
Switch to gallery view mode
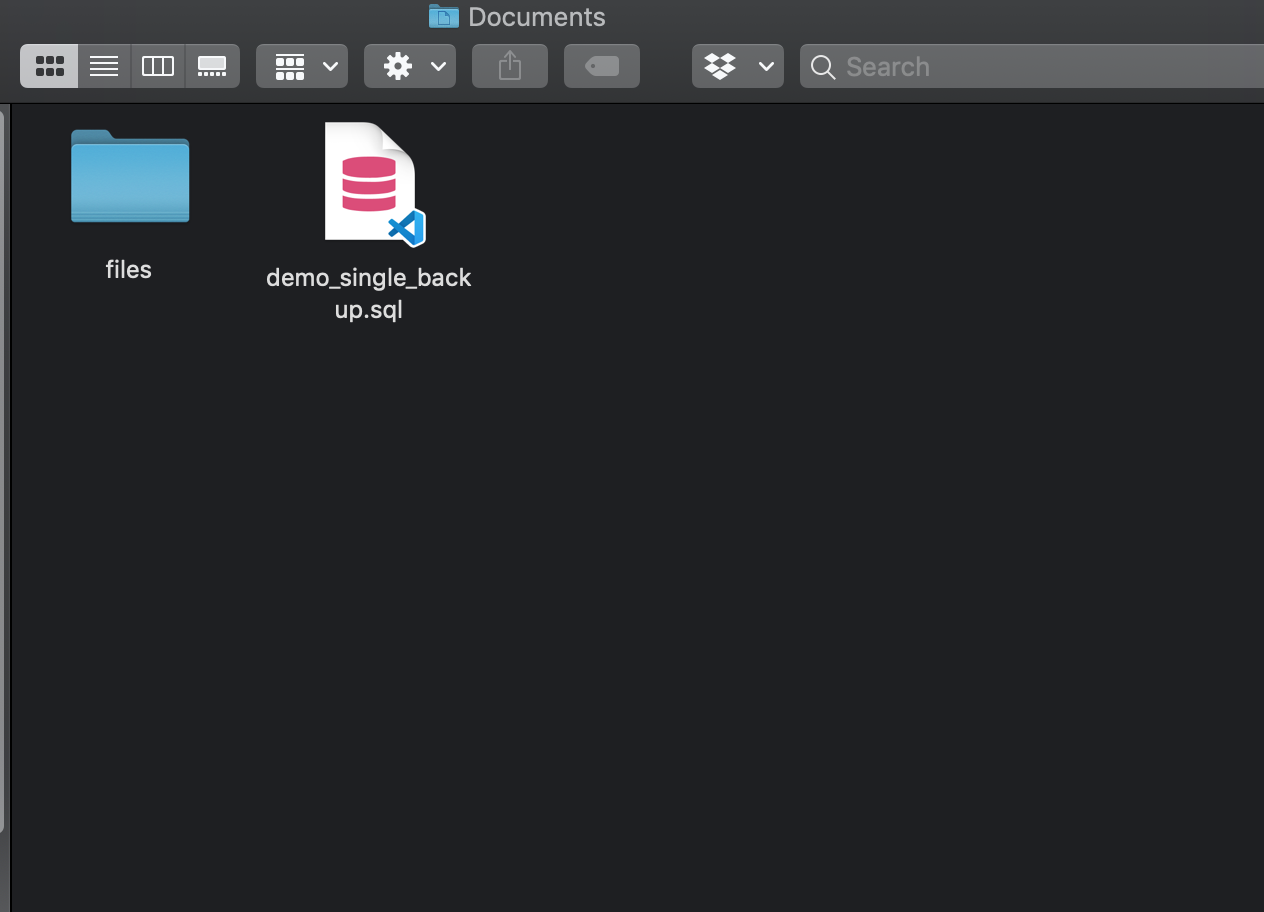pos(212,66)
